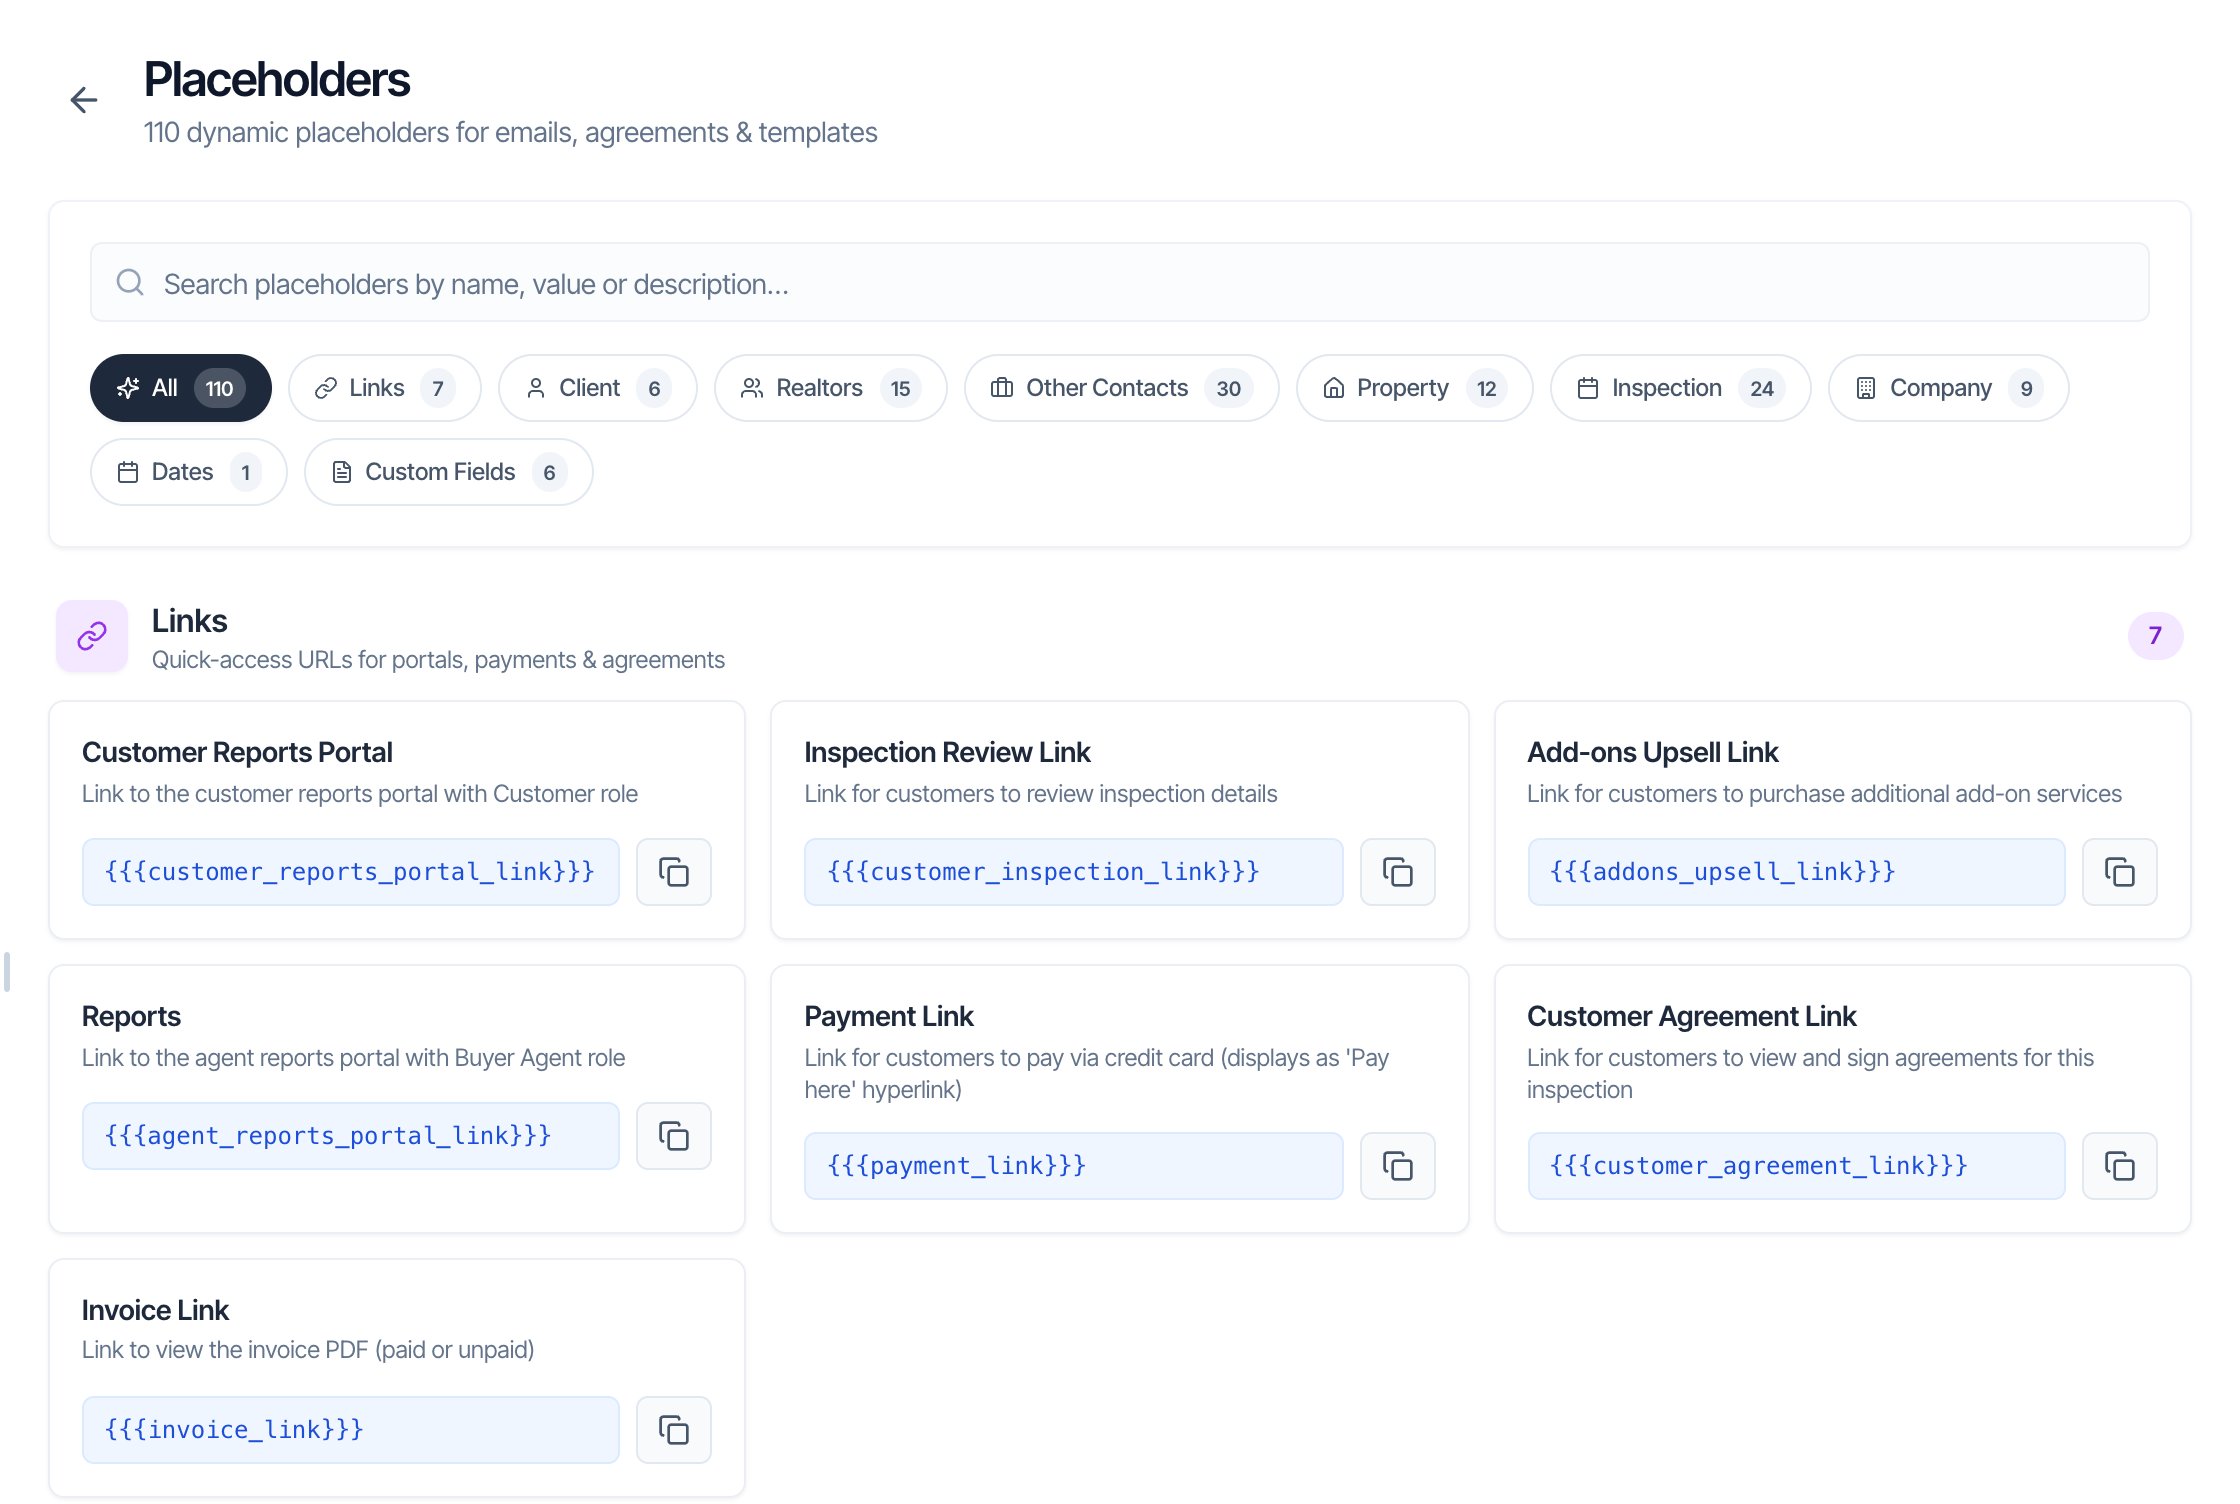Copy the customer_reports_portal_link placeholder

point(674,872)
